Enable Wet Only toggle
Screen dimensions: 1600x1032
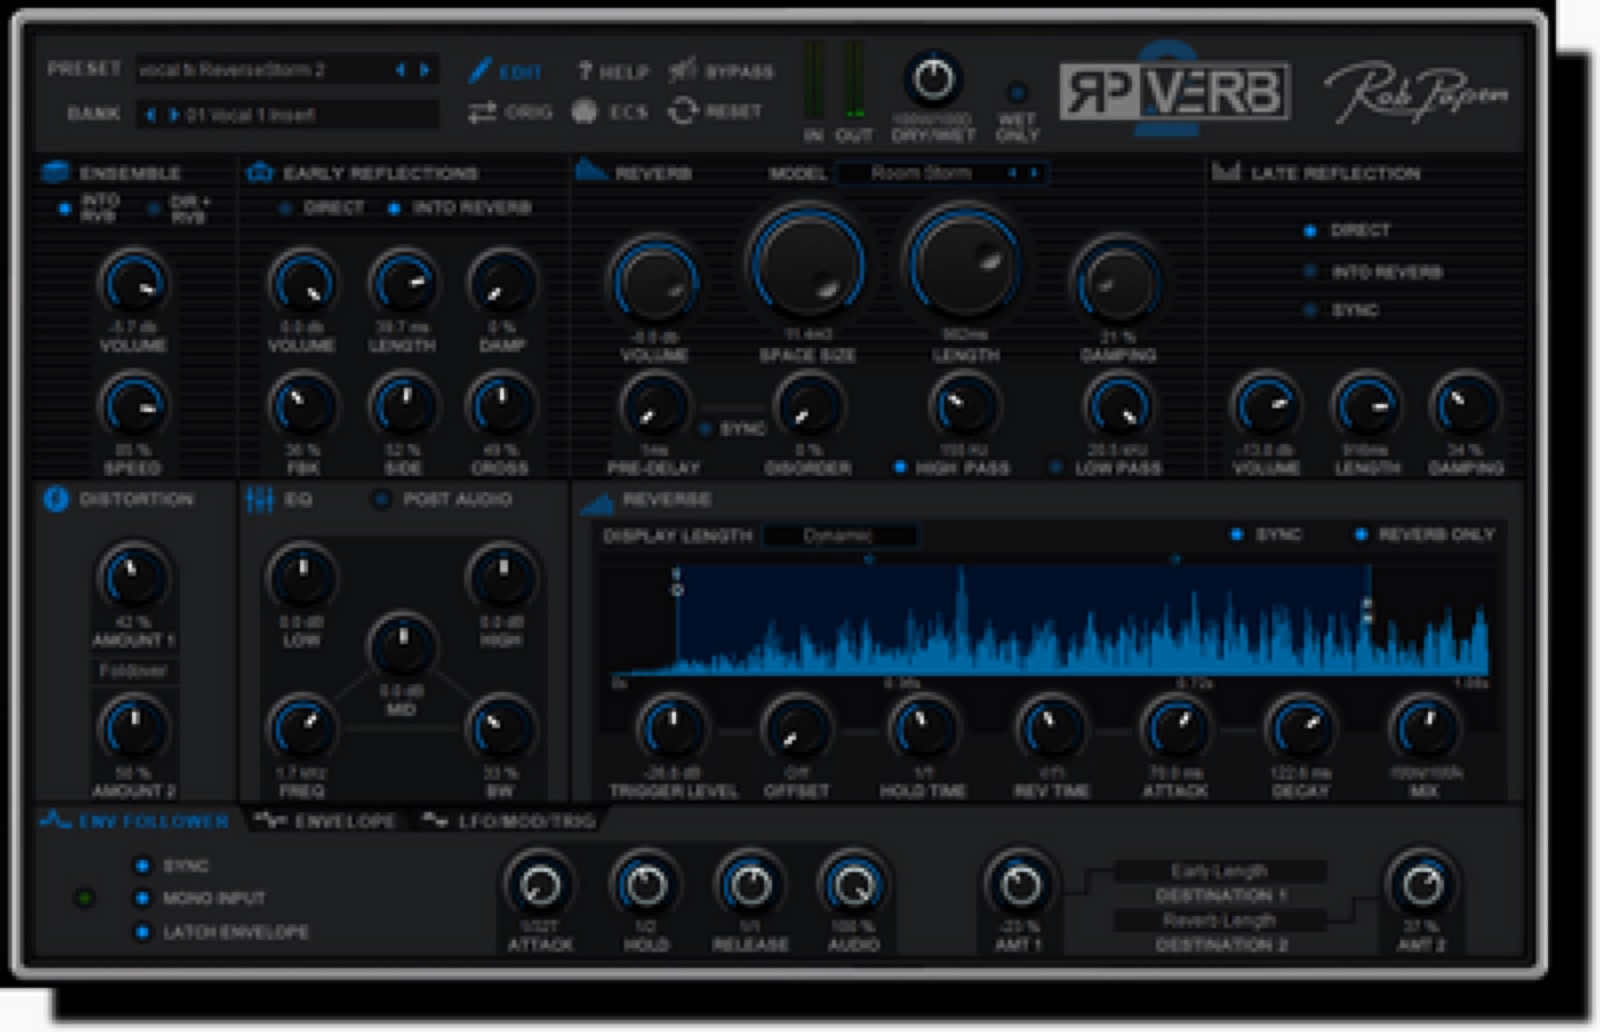click(1016, 93)
